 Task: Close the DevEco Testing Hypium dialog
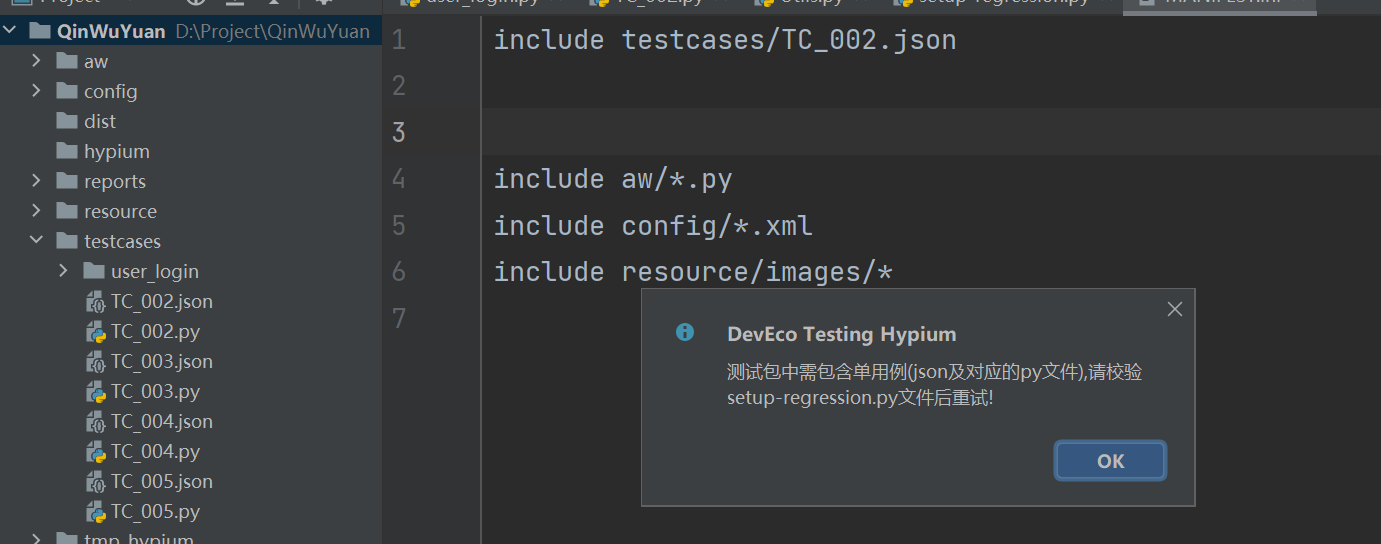pyautogui.click(x=1175, y=310)
